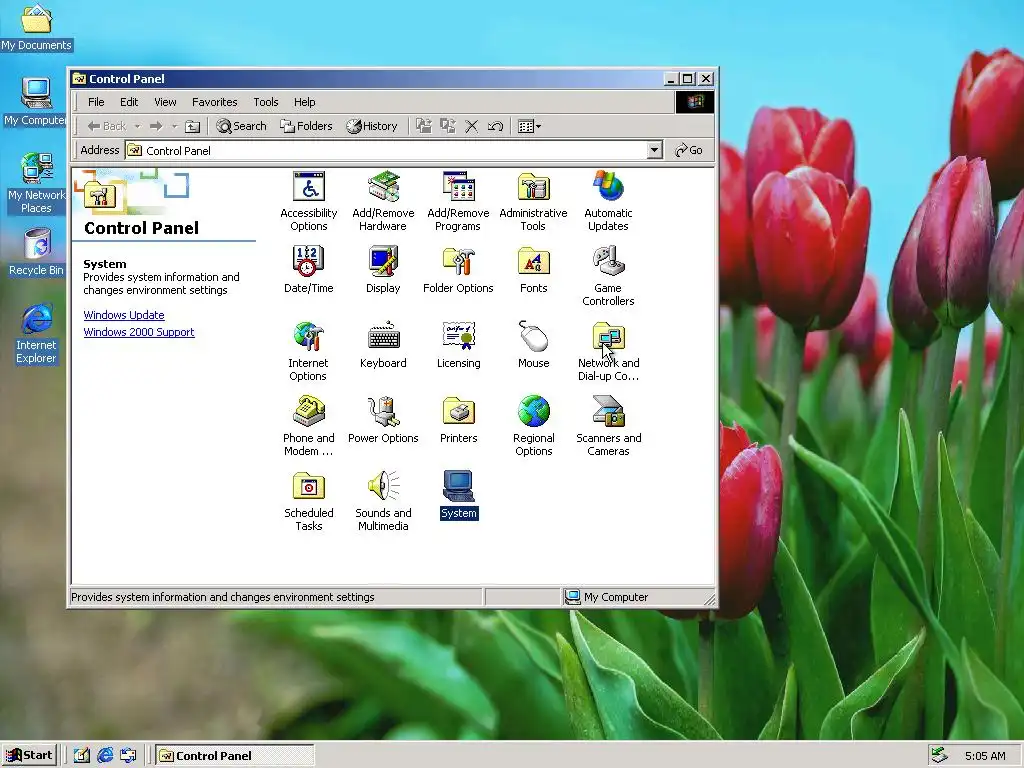Image resolution: width=1024 pixels, height=768 pixels.
Task: Click Show Desktop Quick Launch icon
Action: pyautogui.click(x=82, y=756)
